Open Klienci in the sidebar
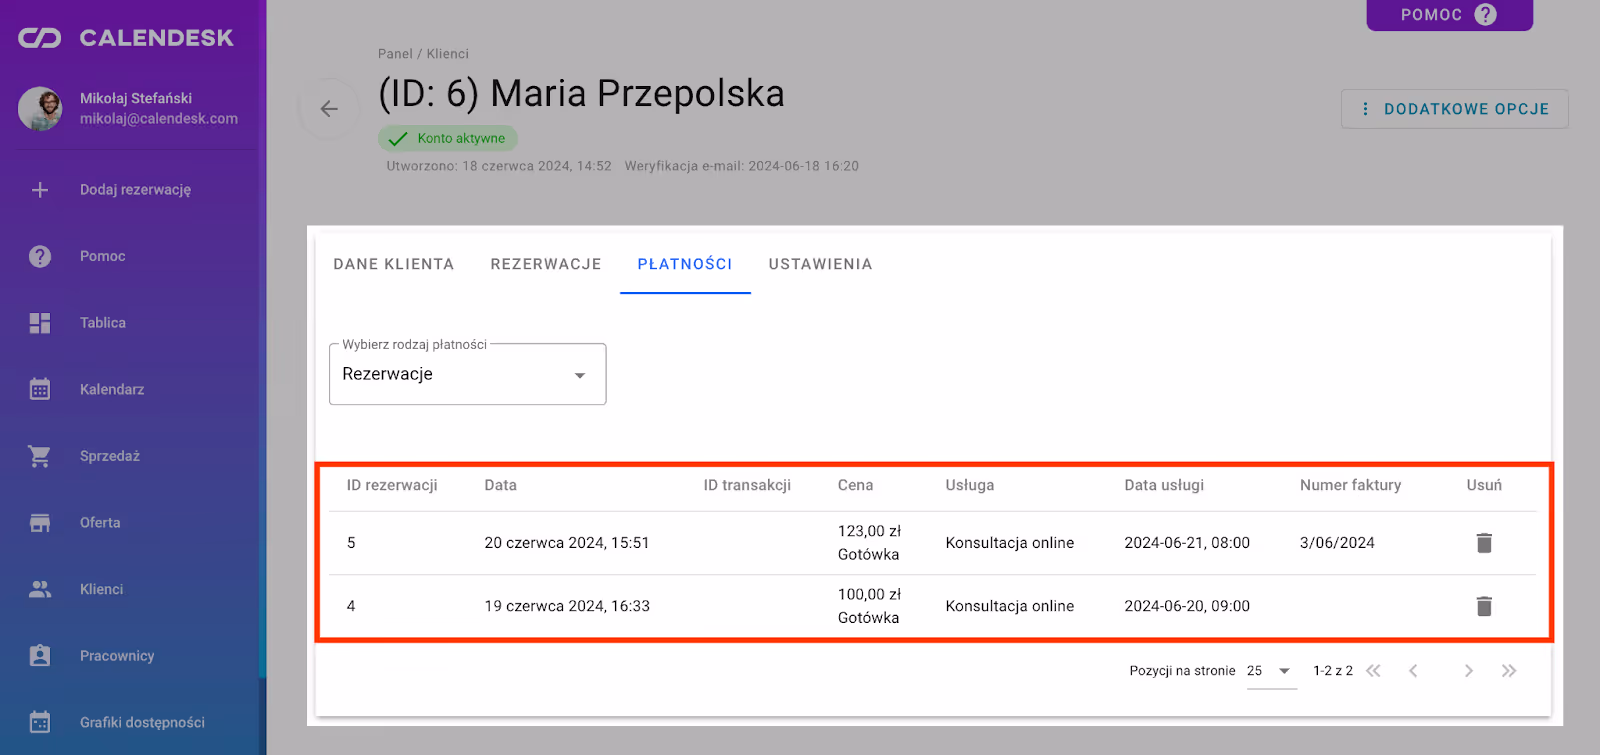The width and height of the screenshot is (1600, 755). pos(101,589)
